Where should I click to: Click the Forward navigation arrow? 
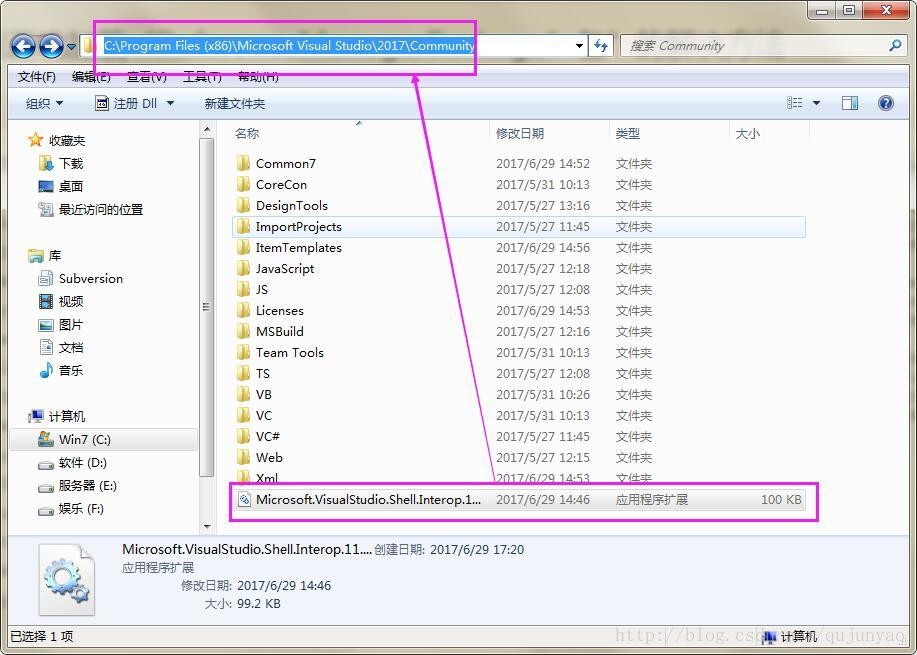tap(51, 46)
